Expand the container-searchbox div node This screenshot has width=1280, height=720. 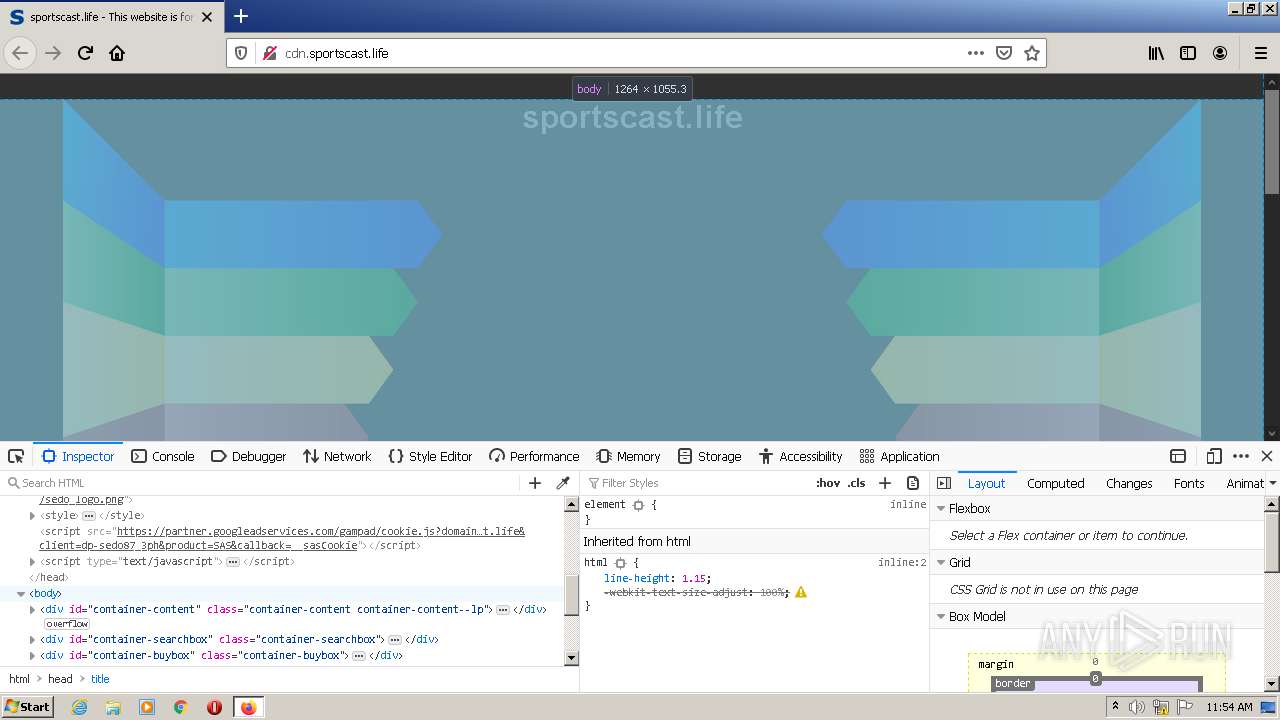coord(32,640)
